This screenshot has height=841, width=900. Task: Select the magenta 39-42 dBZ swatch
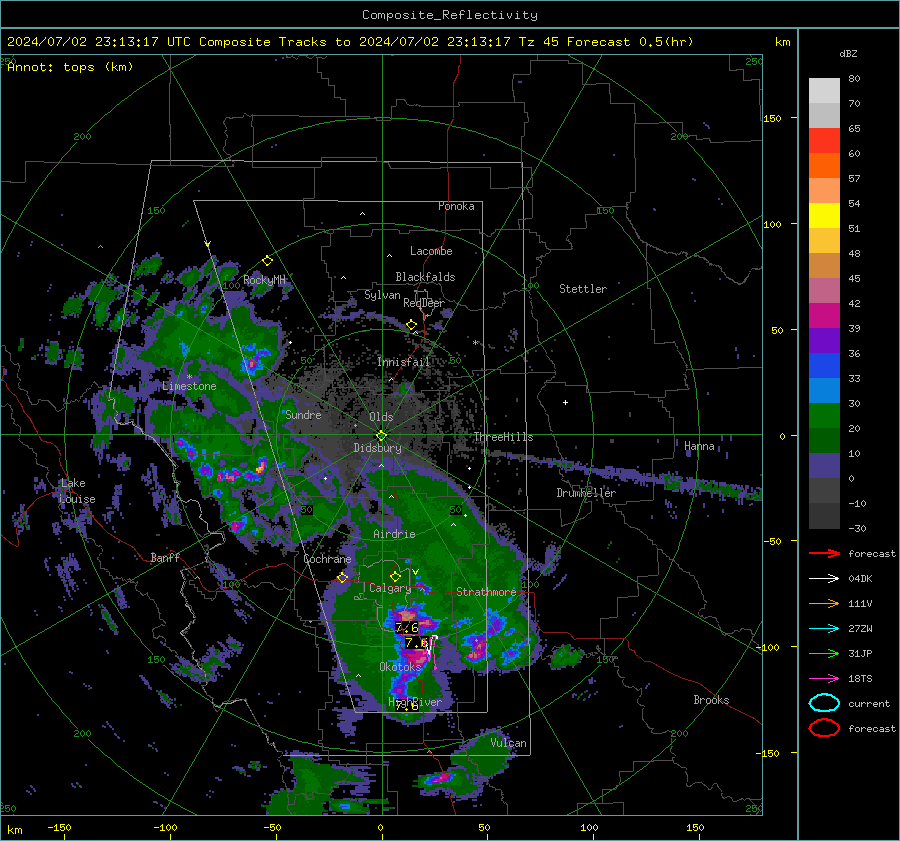824,316
